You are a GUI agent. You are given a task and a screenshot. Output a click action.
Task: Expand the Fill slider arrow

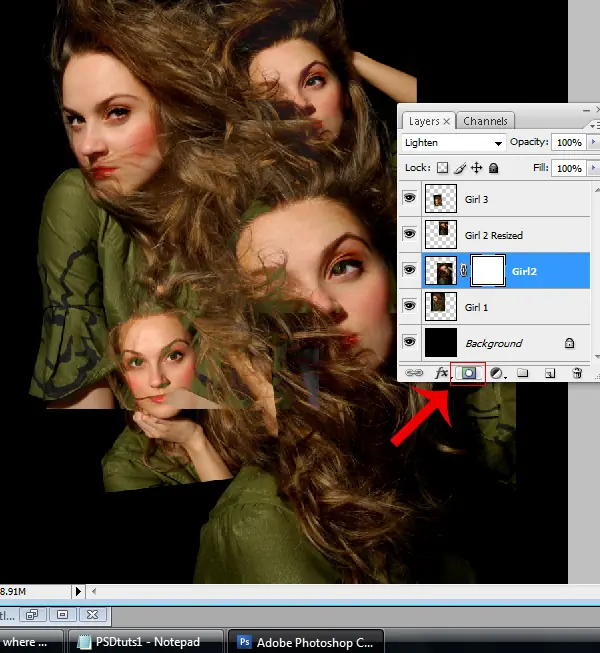[x=594, y=169]
